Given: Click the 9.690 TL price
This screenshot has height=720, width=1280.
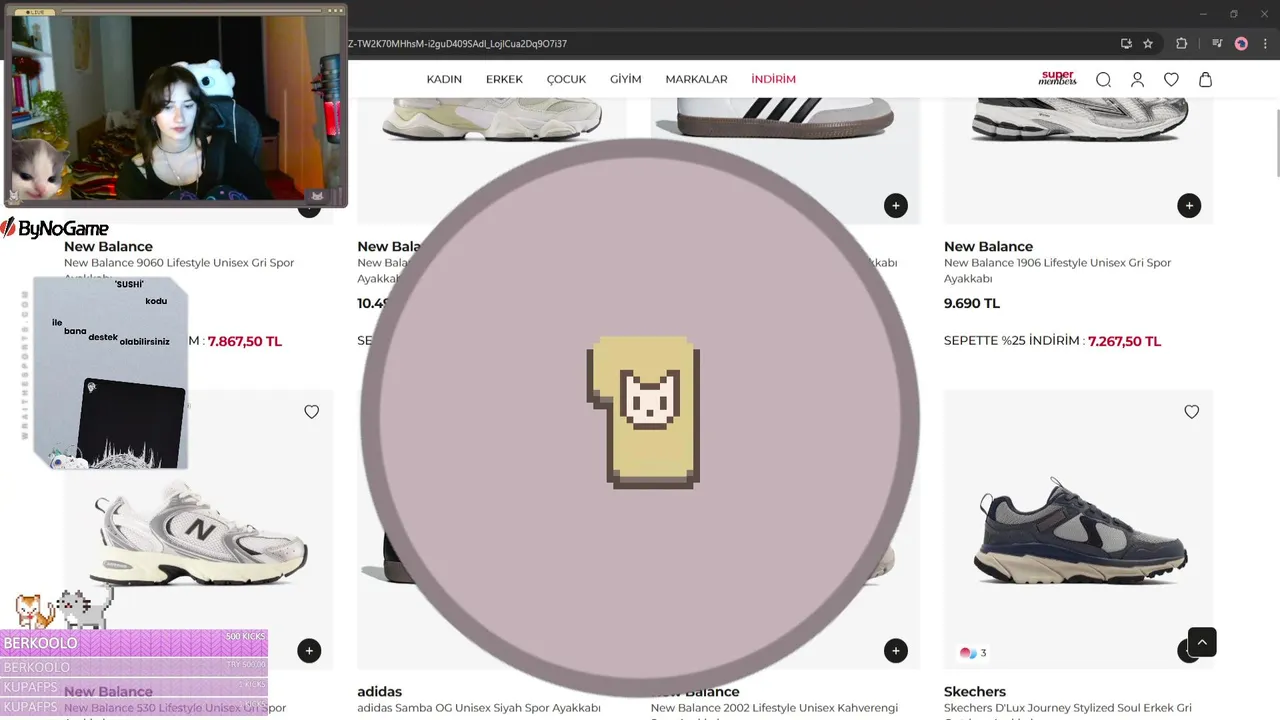Looking at the screenshot, I should click(x=972, y=303).
